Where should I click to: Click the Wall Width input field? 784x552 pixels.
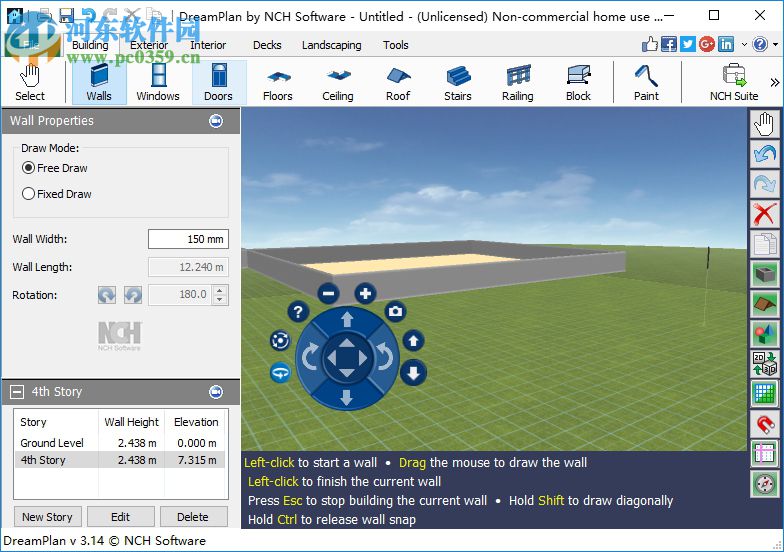[x=188, y=239]
